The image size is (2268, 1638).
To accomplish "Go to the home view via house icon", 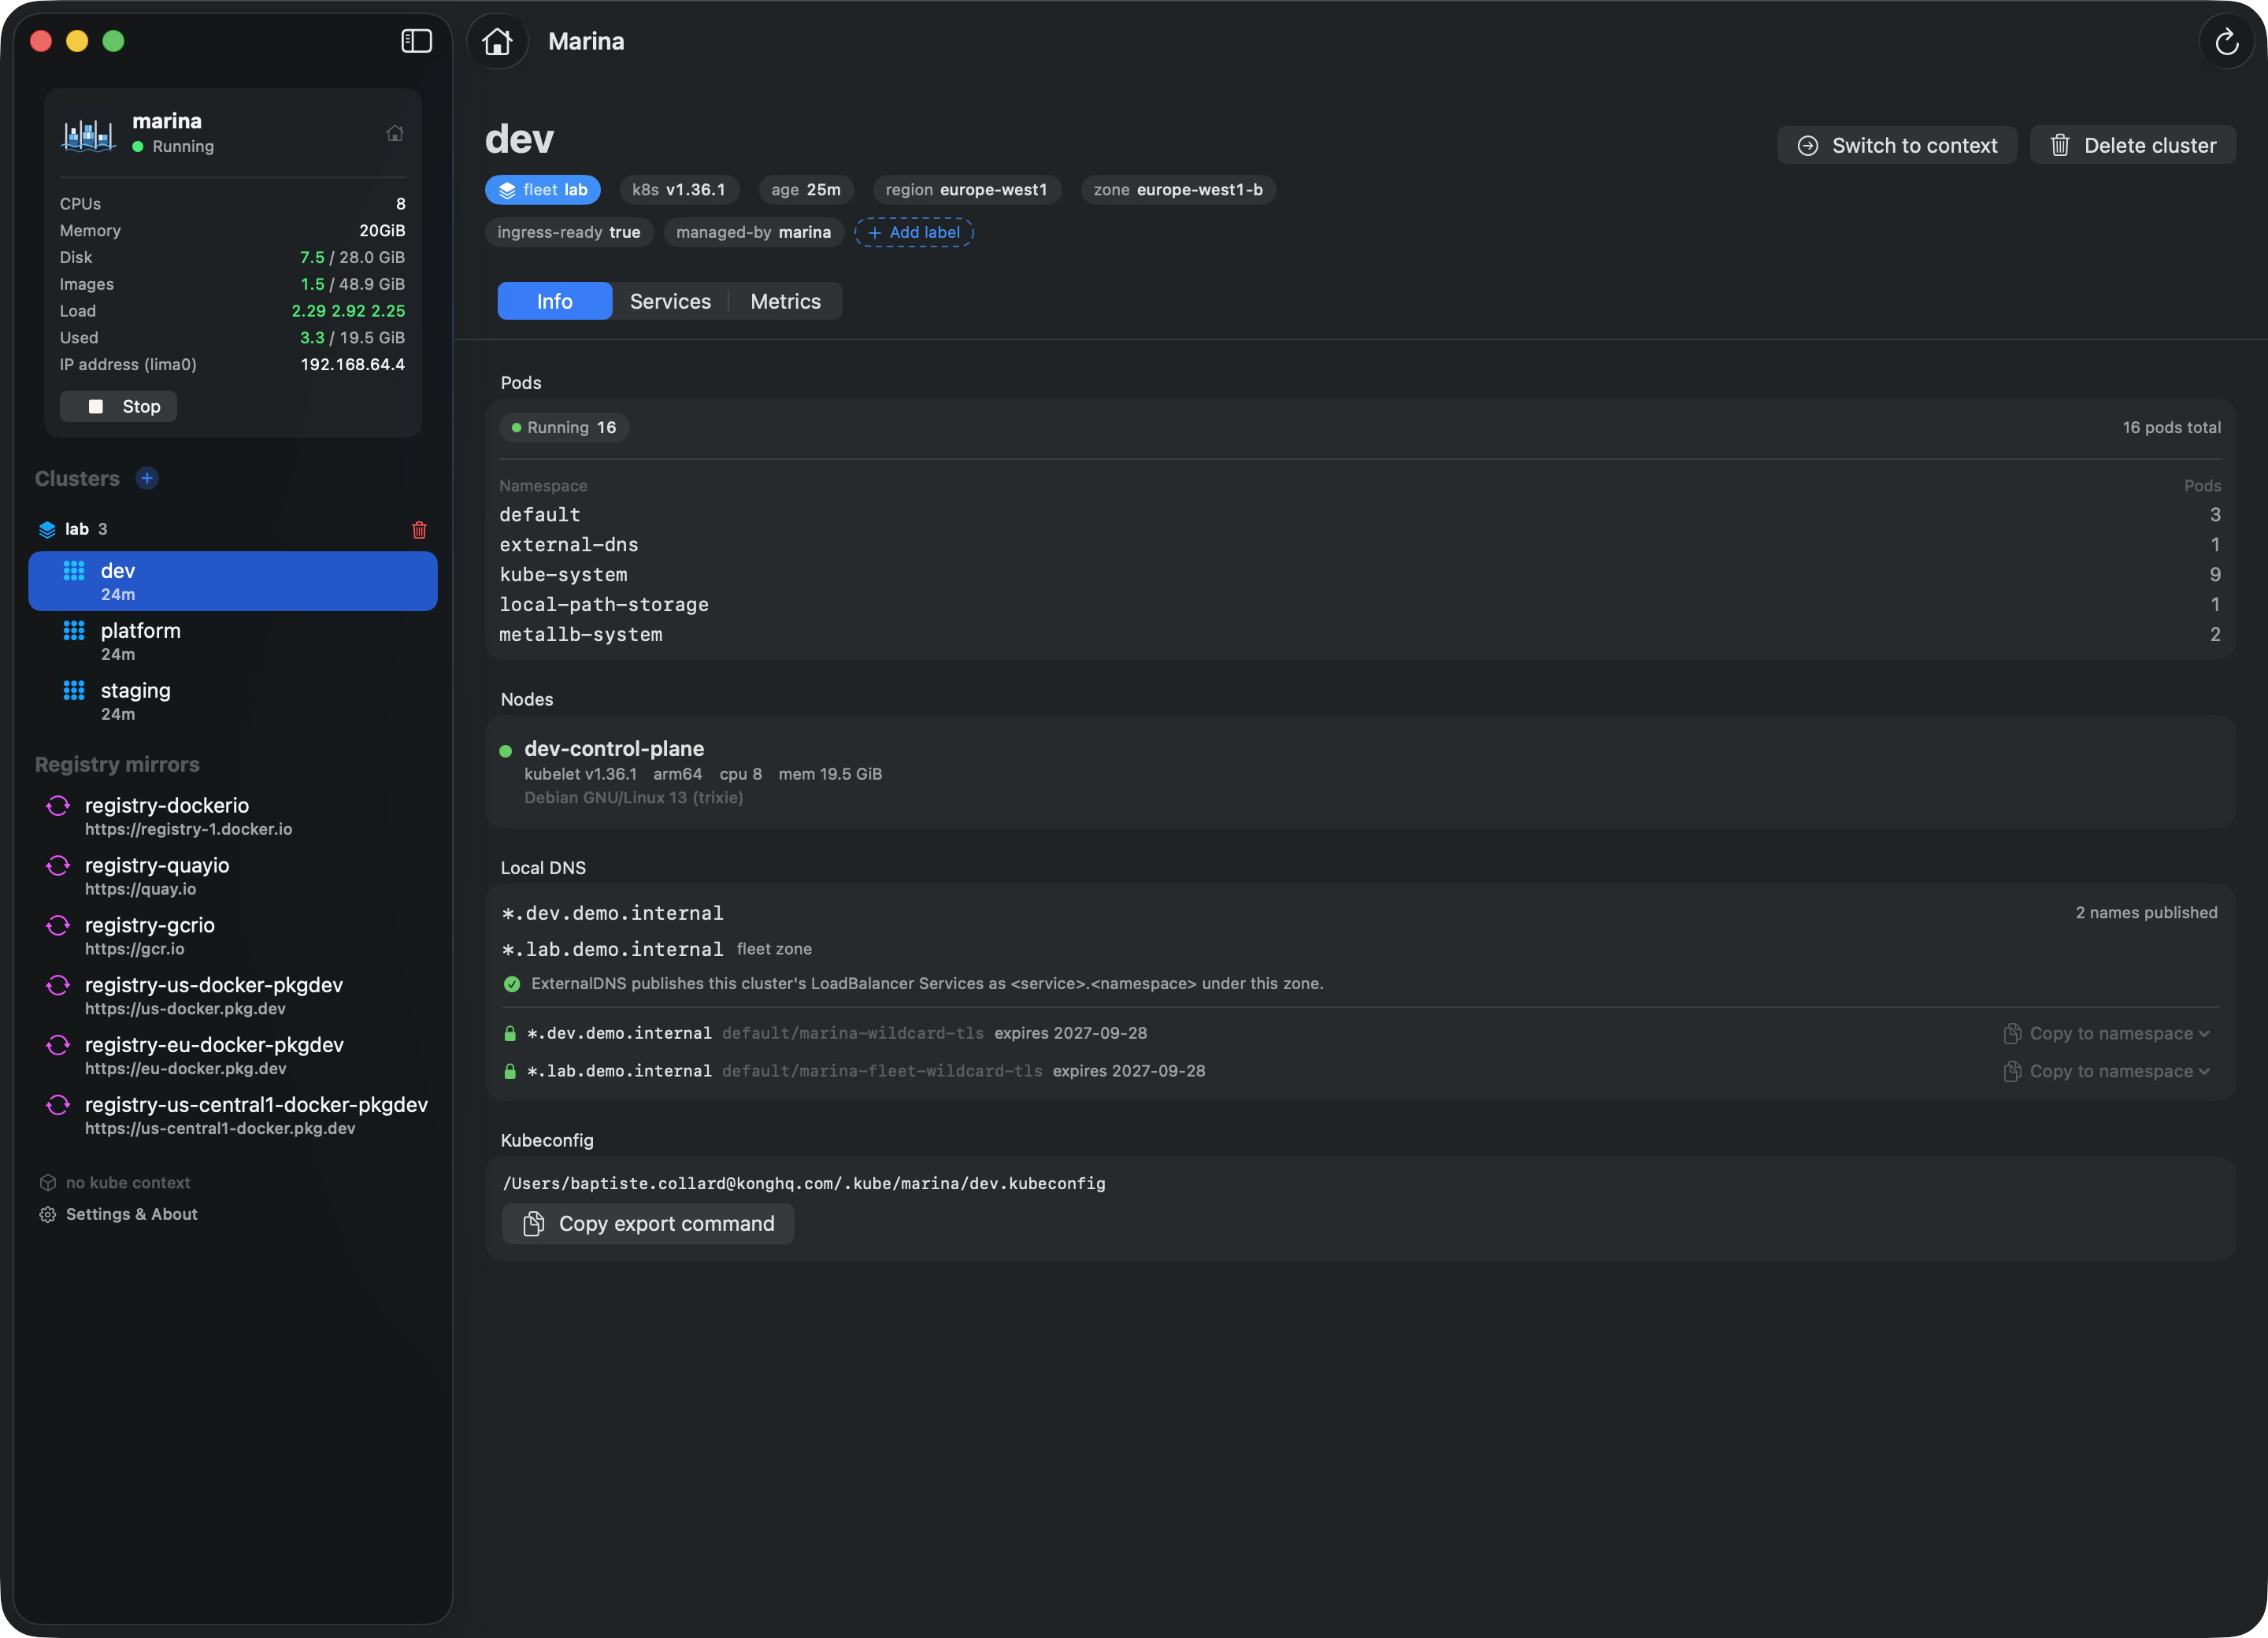I will point(497,41).
